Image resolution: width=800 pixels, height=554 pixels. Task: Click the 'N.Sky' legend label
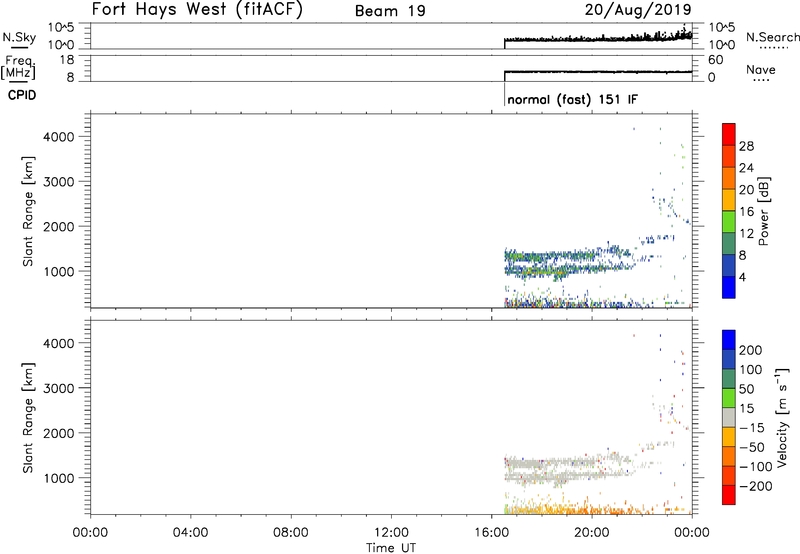[19, 38]
